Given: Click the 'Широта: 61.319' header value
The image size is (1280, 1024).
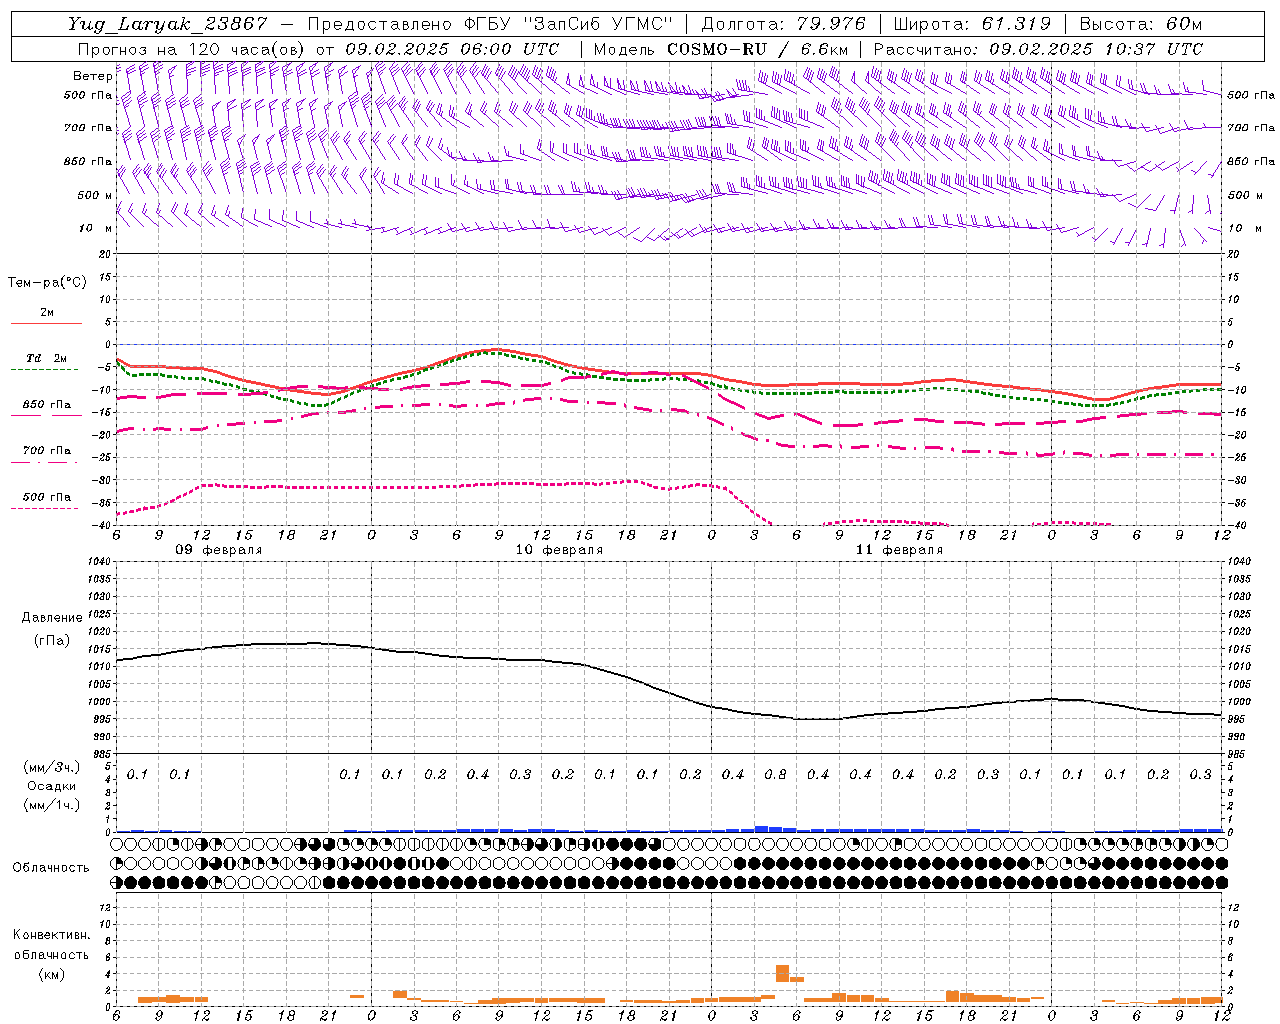Looking at the screenshot, I should point(972,24).
